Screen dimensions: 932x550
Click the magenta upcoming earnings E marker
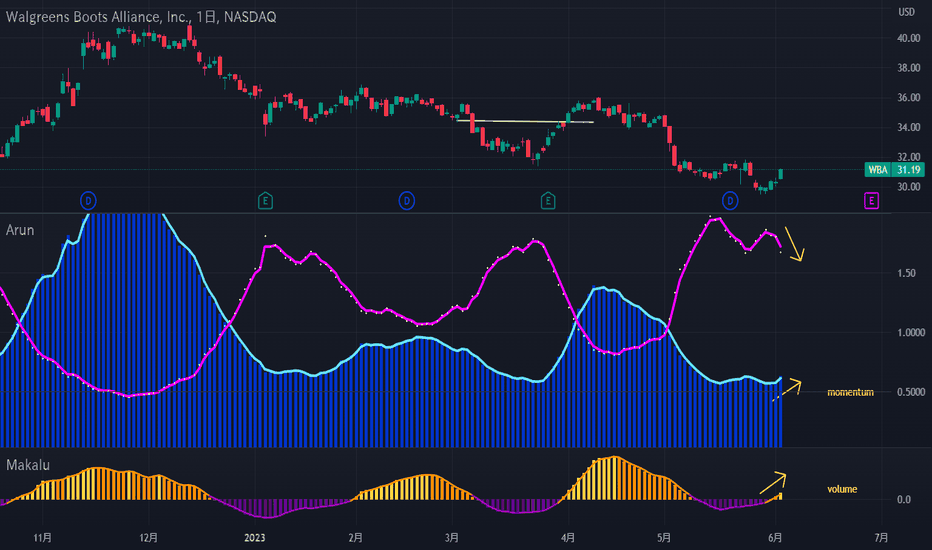point(871,201)
